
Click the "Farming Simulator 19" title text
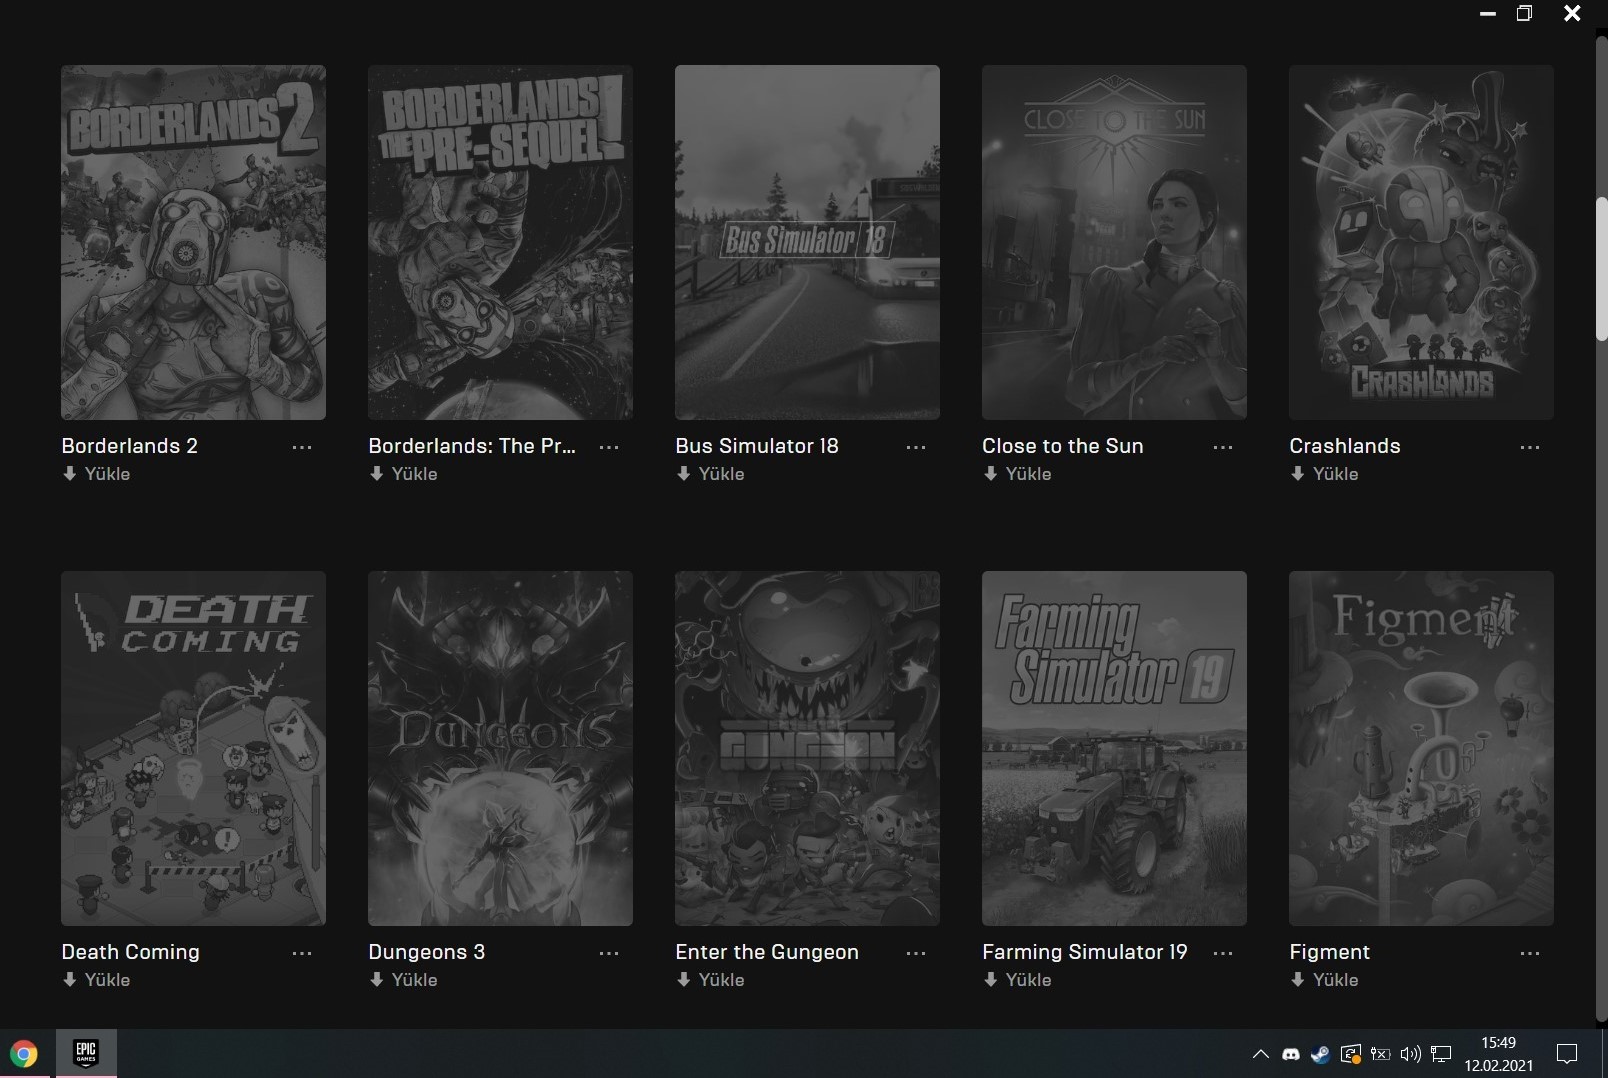tap(1085, 952)
